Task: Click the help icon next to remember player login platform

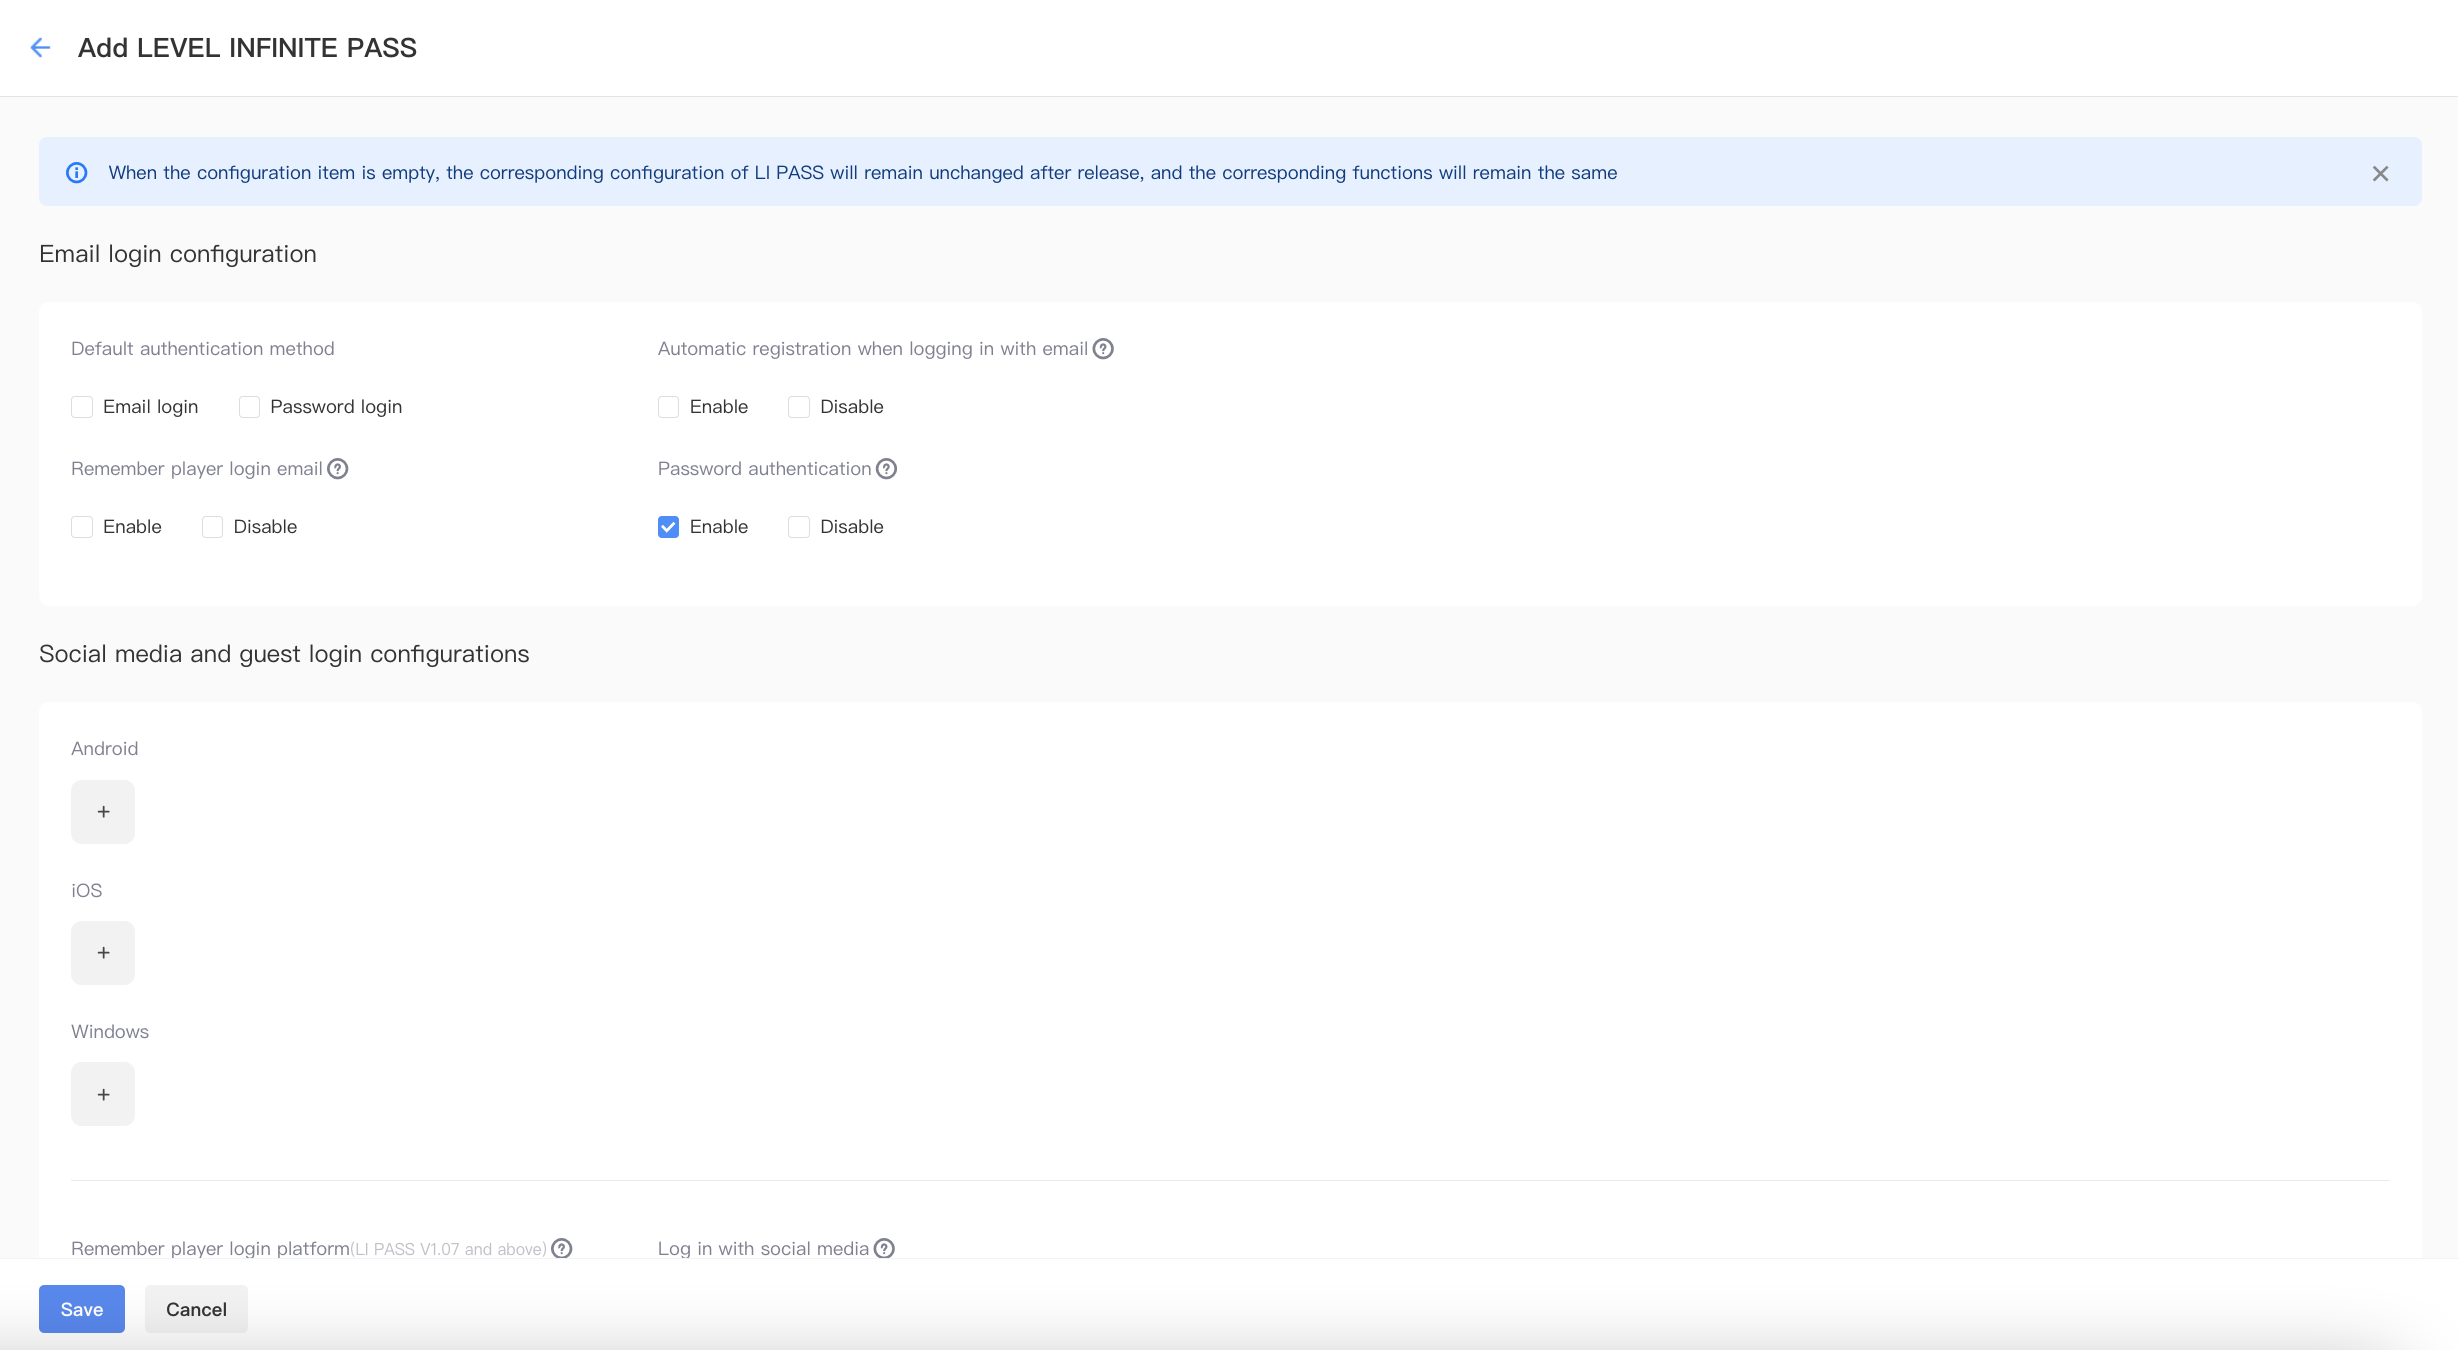Action: pos(565,1249)
